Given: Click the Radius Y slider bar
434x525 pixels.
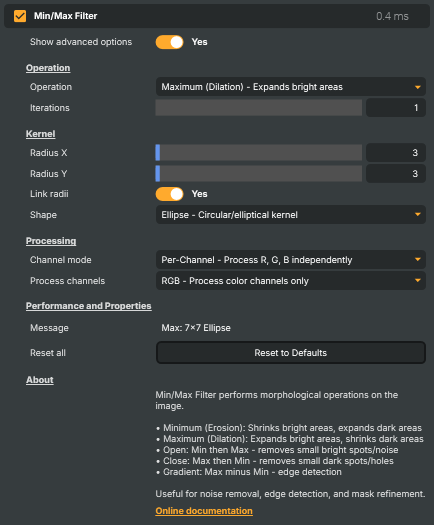Looking at the screenshot, I should coord(259,174).
